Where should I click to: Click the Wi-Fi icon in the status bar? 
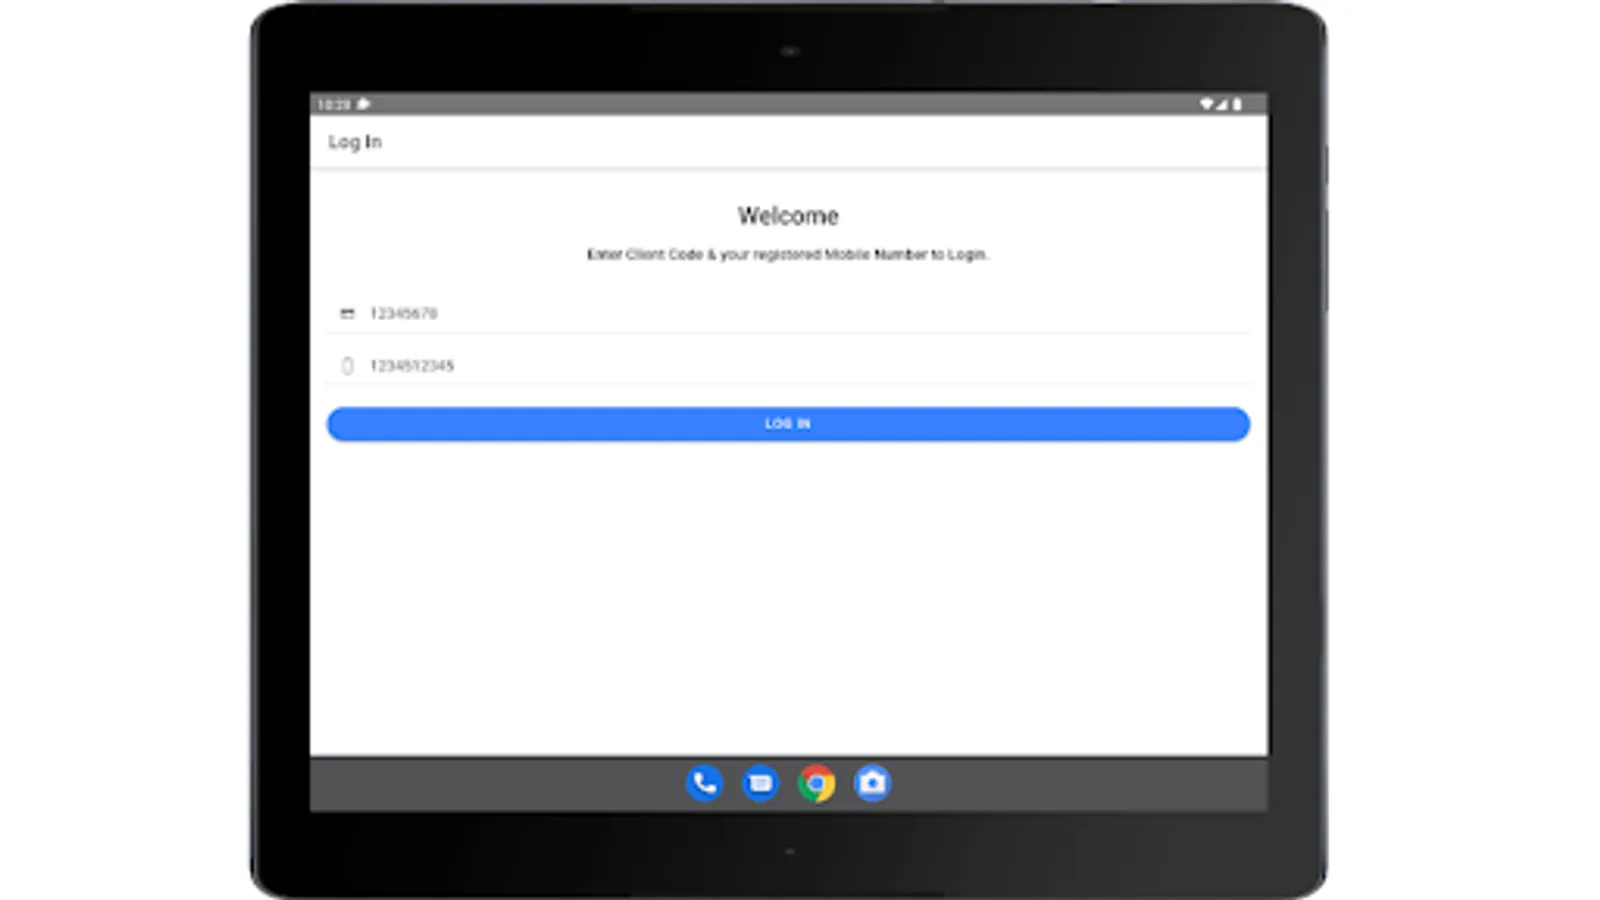pos(1205,102)
